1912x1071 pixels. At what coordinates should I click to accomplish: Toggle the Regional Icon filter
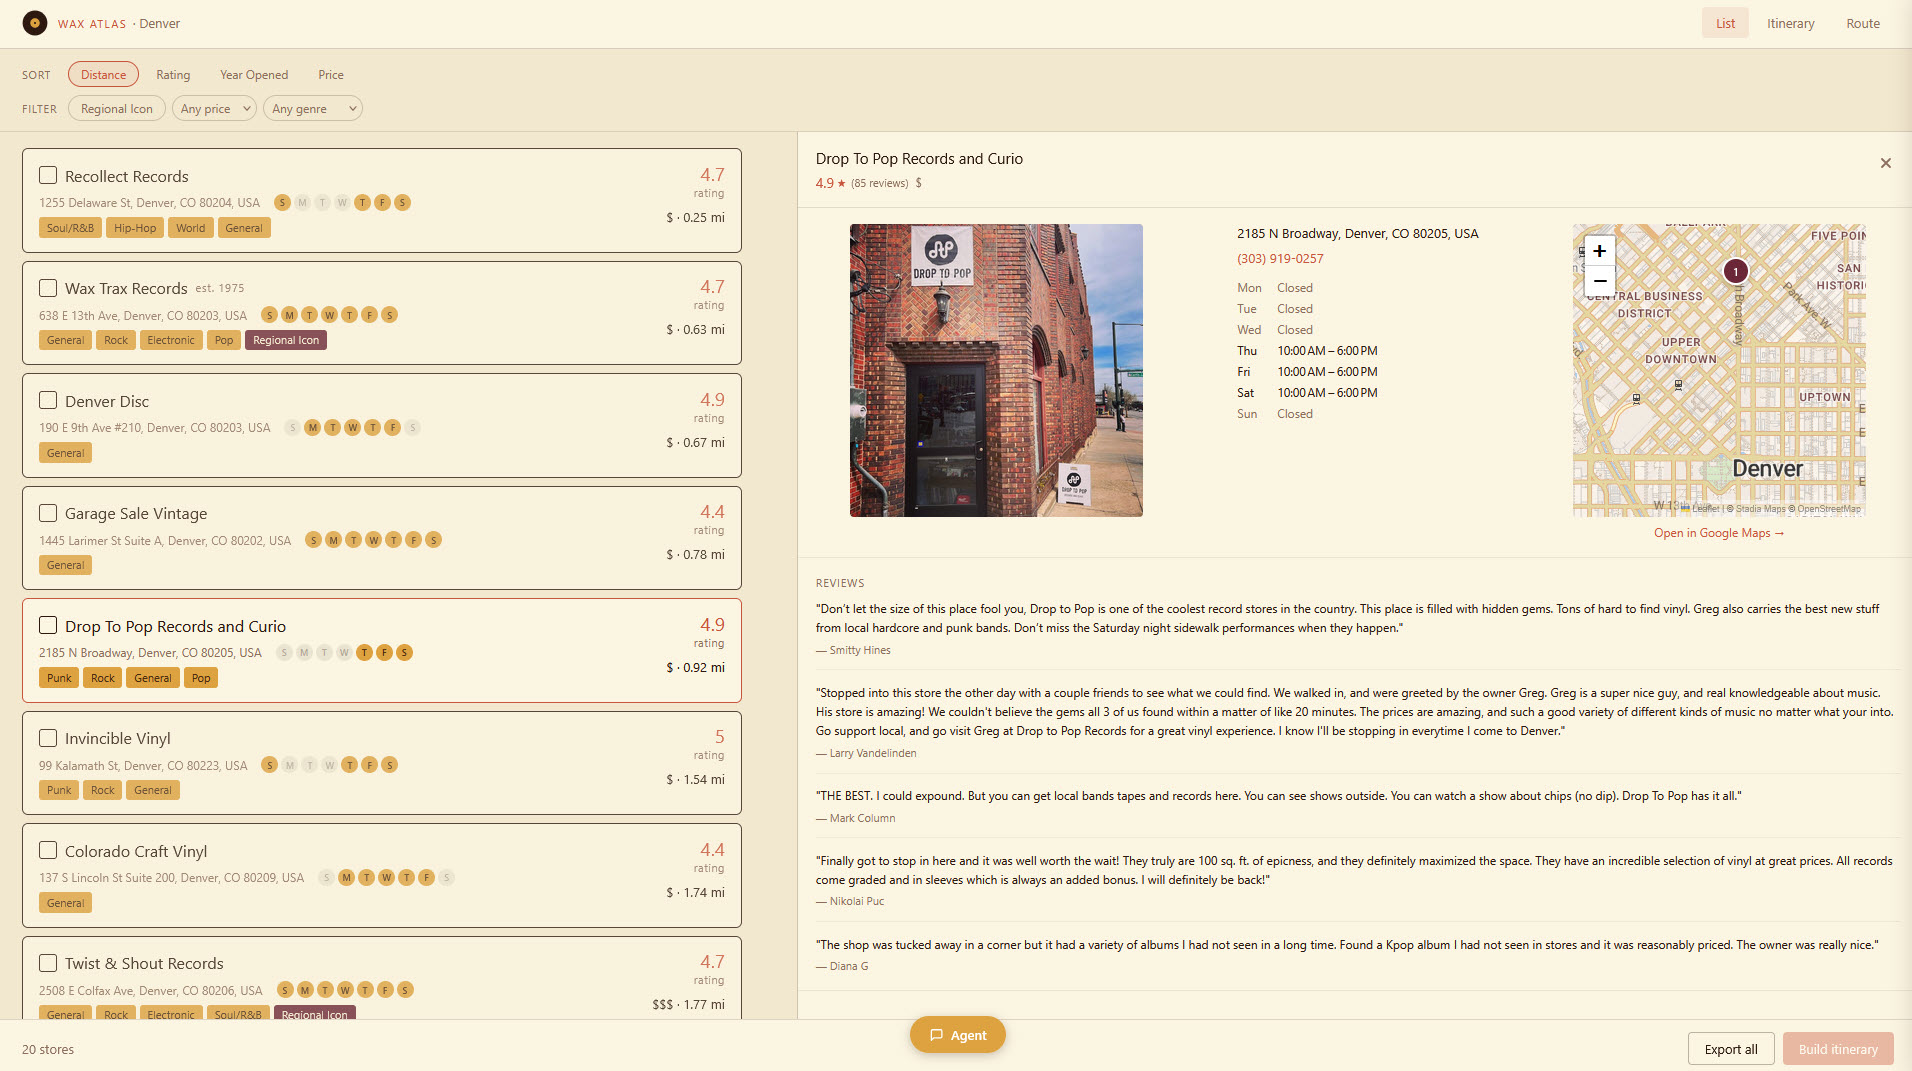117,109
